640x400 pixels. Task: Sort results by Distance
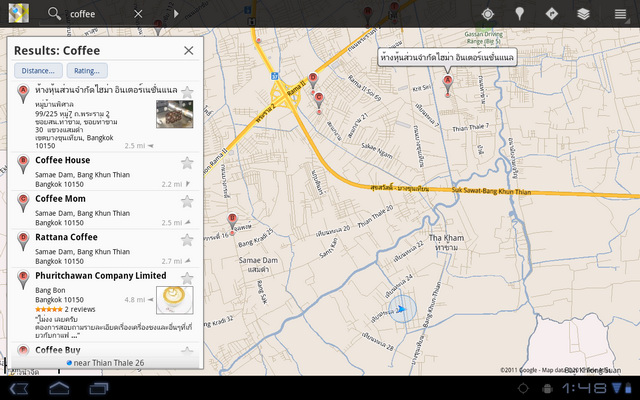[38, 71]
